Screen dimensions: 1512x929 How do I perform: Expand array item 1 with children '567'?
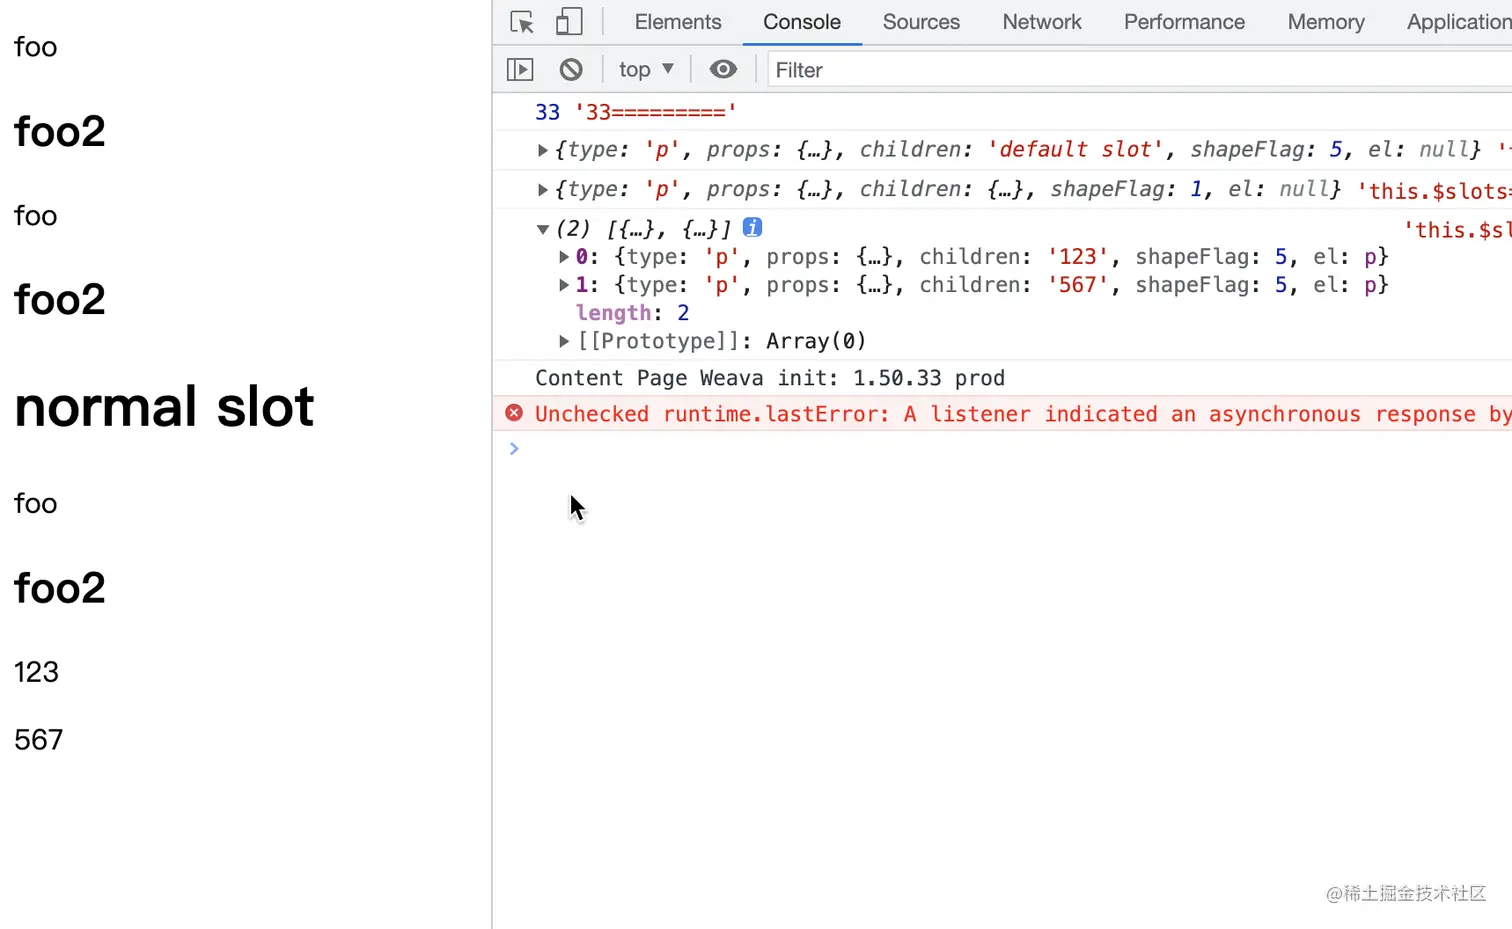tap(564, 285)
